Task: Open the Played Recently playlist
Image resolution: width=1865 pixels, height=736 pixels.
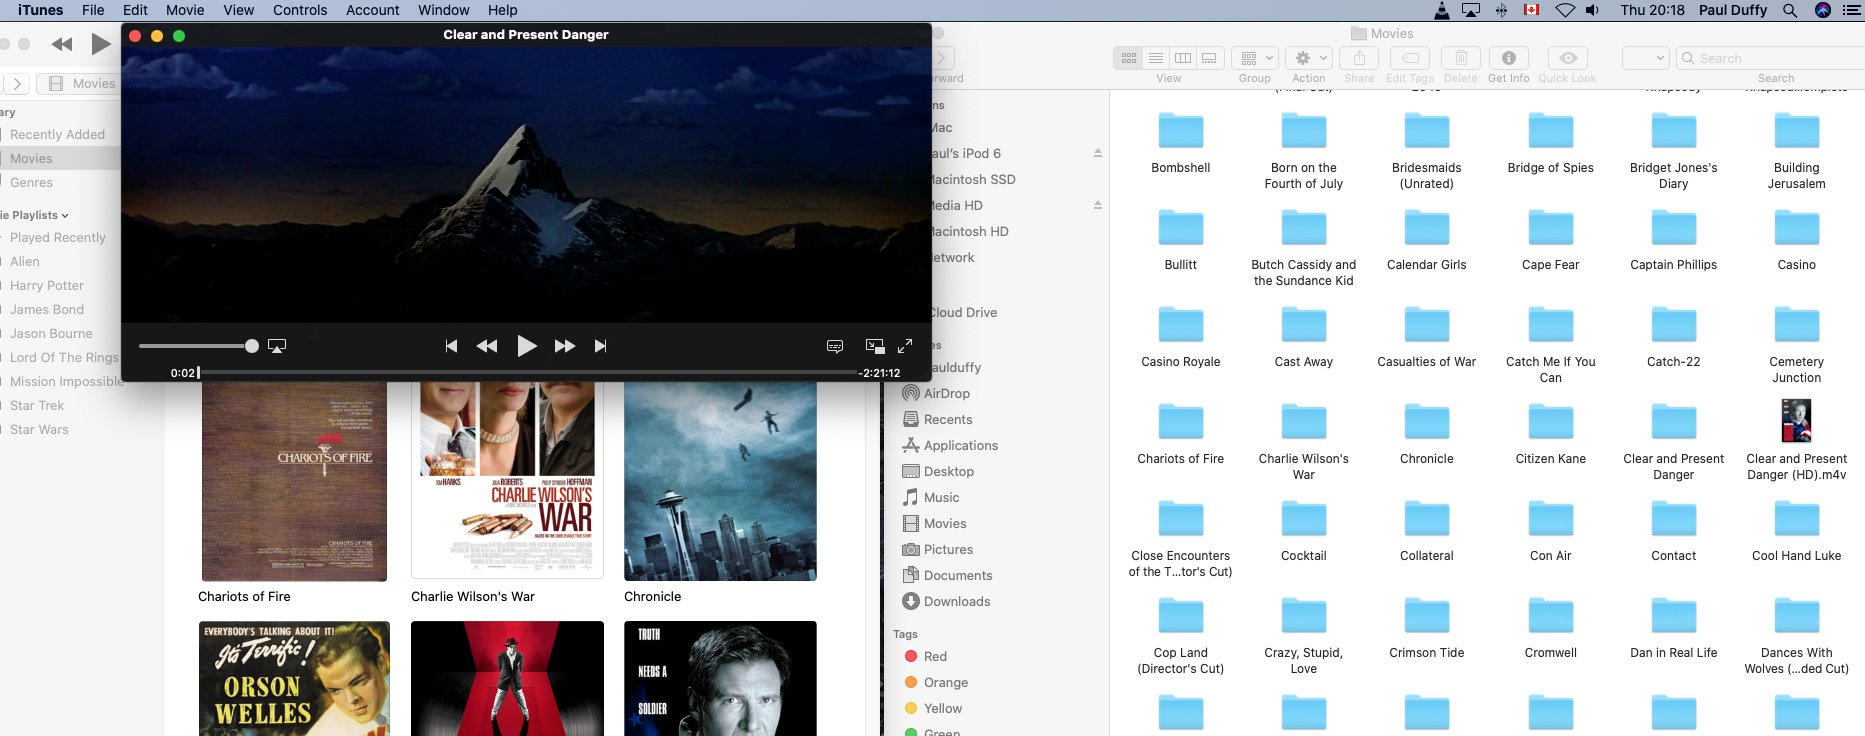Action: point(58,237)
